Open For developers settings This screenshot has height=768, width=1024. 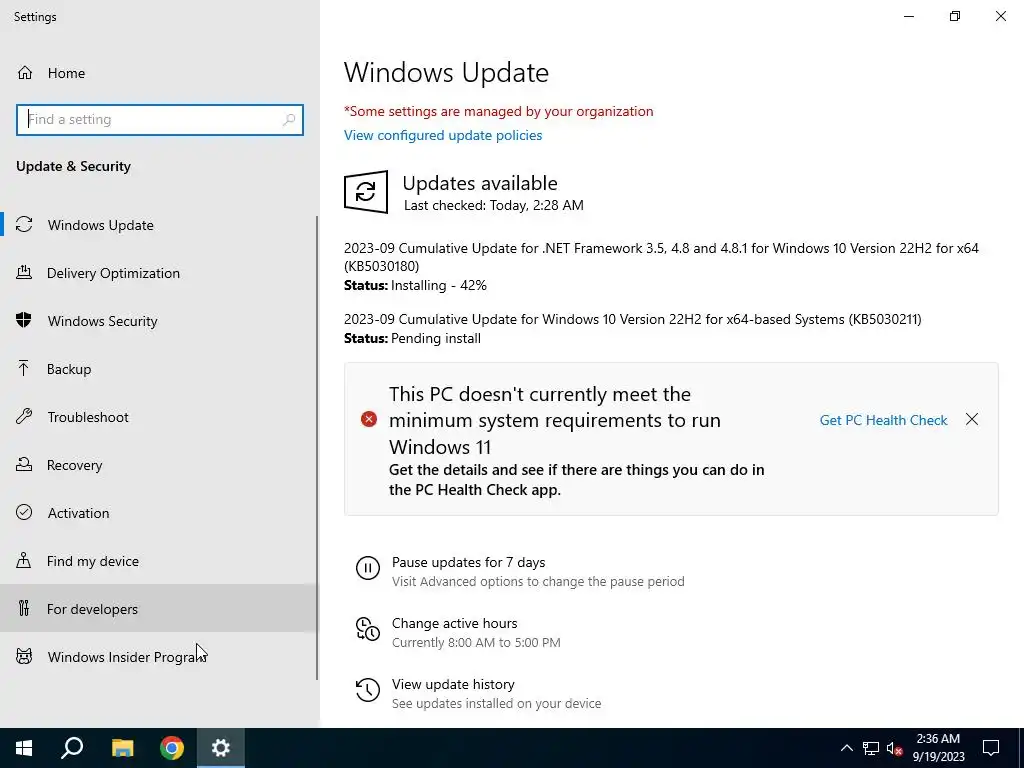click(159, 609)
